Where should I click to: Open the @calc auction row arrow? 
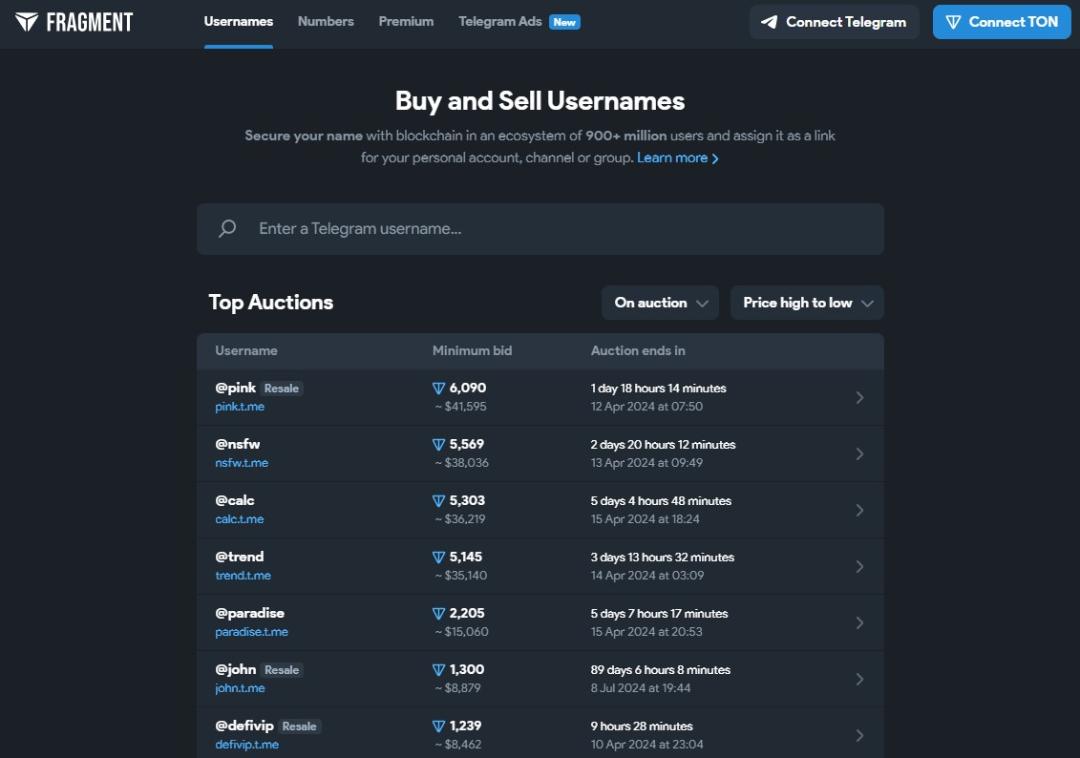860,510
